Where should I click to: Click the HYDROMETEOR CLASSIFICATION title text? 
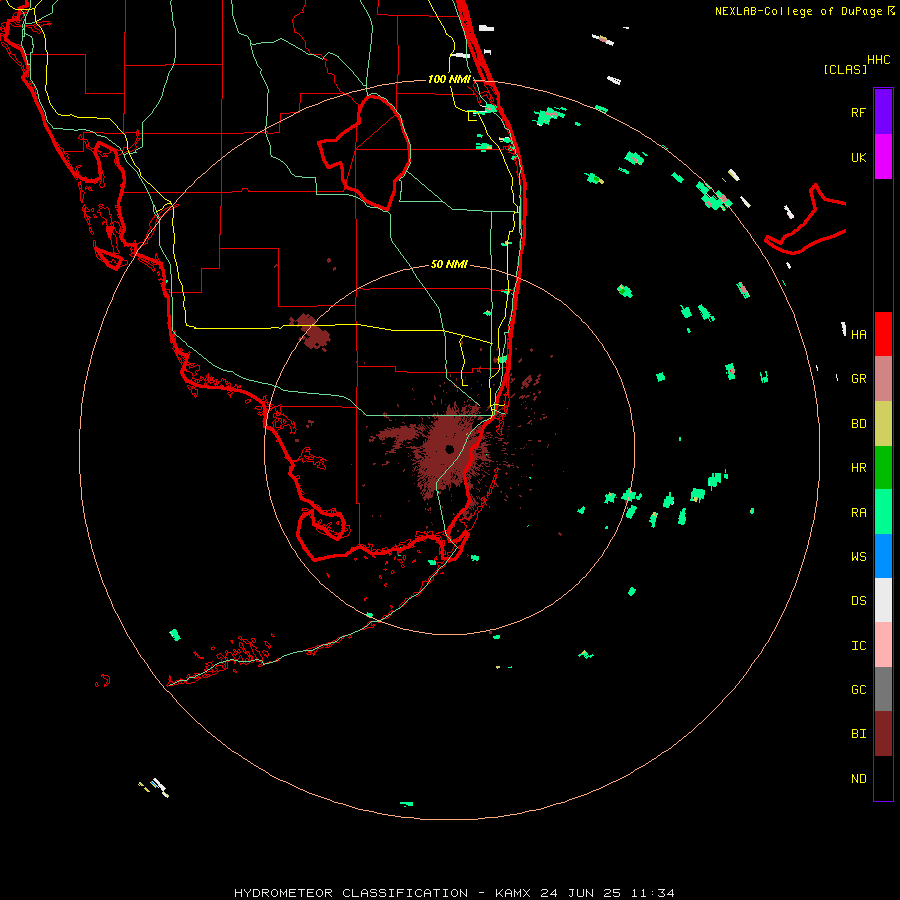351,893
